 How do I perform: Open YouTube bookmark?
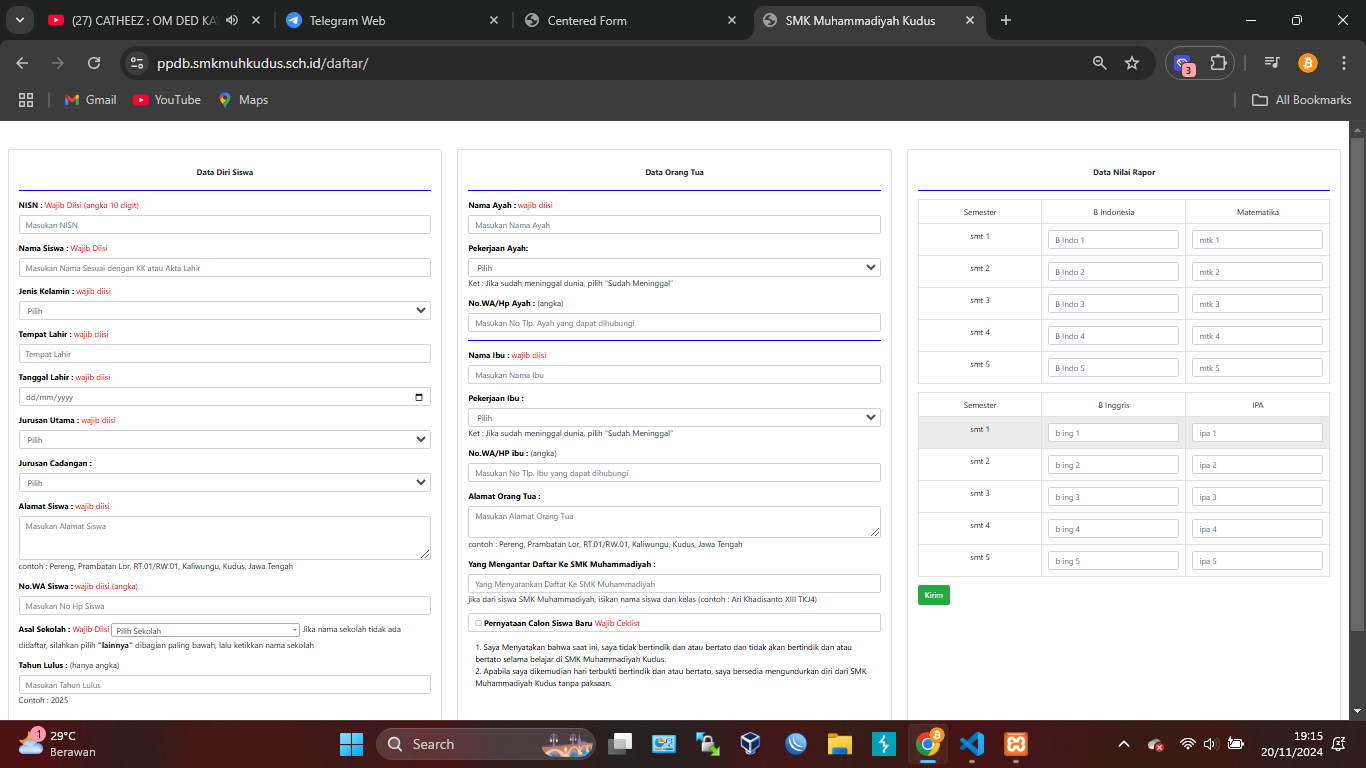coord(167,100)
